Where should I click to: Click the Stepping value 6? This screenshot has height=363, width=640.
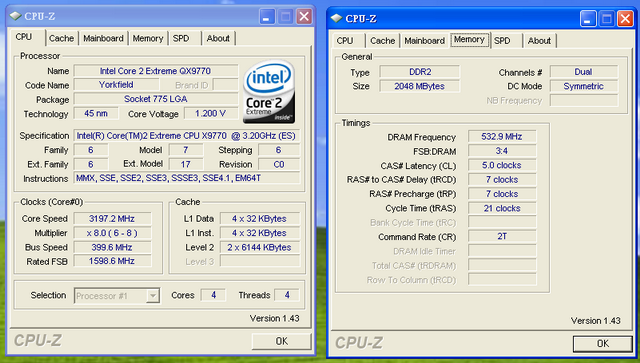coord(279,150)
